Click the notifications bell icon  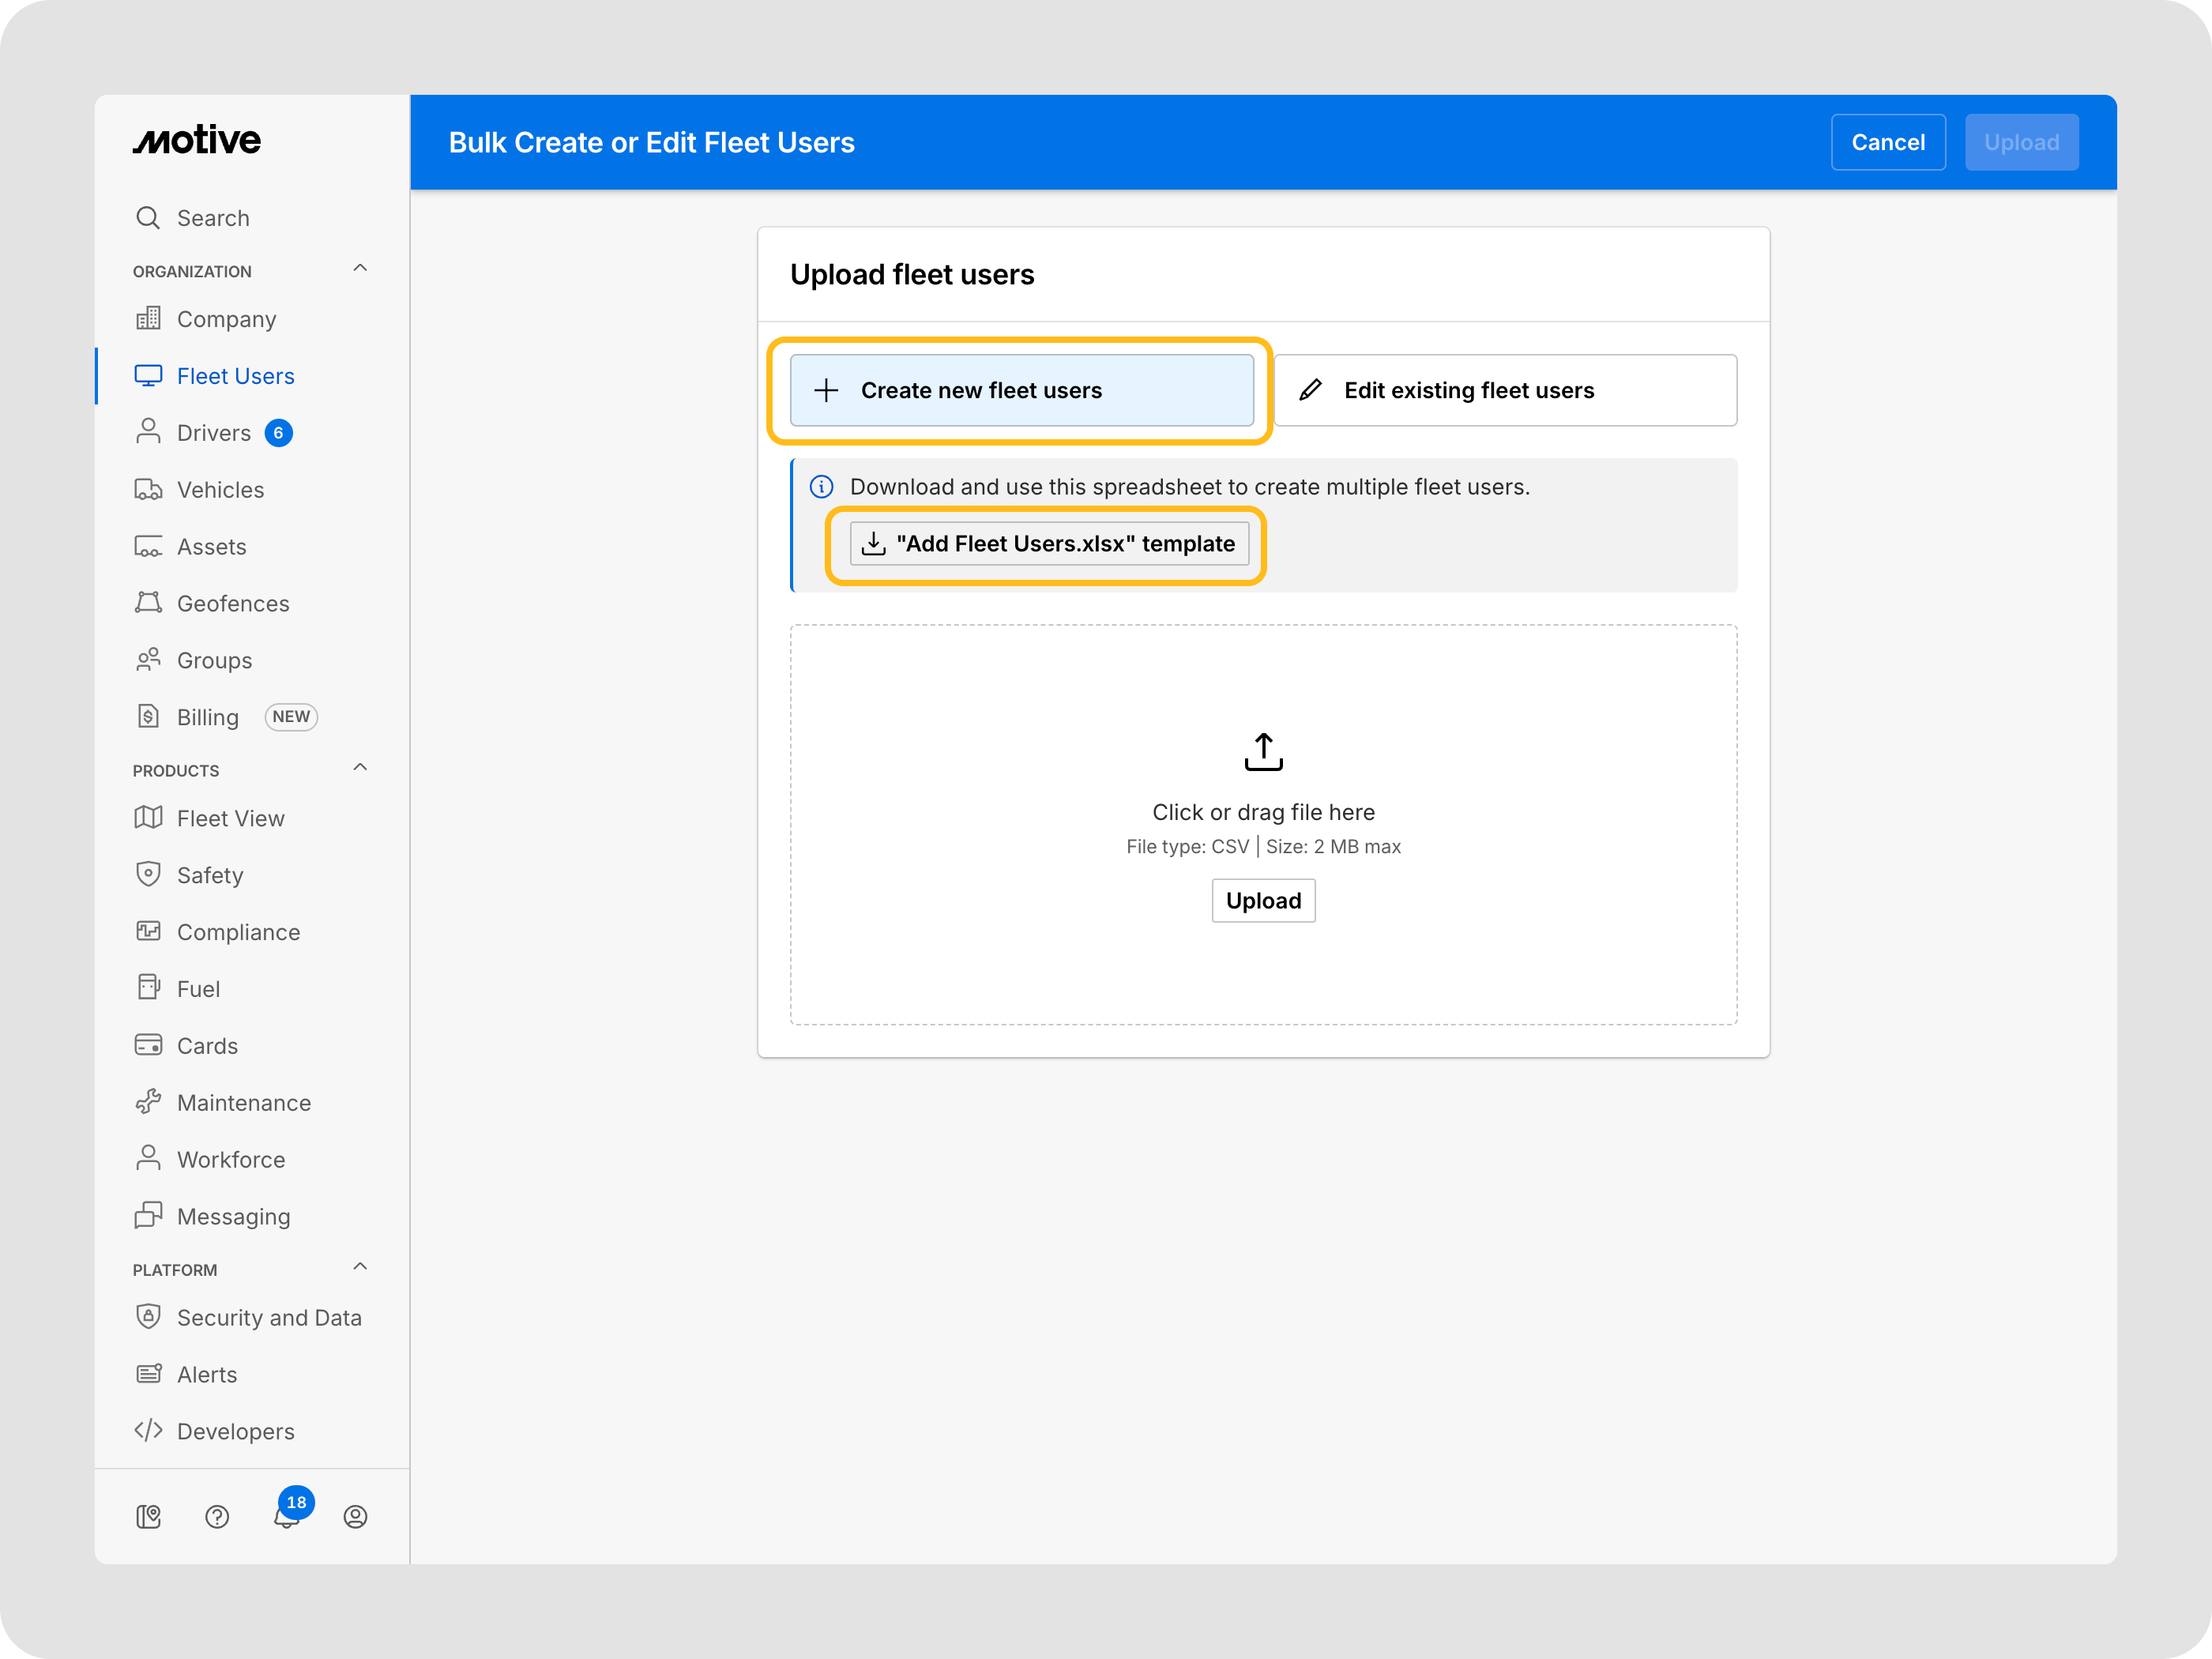coord(286,1517)
